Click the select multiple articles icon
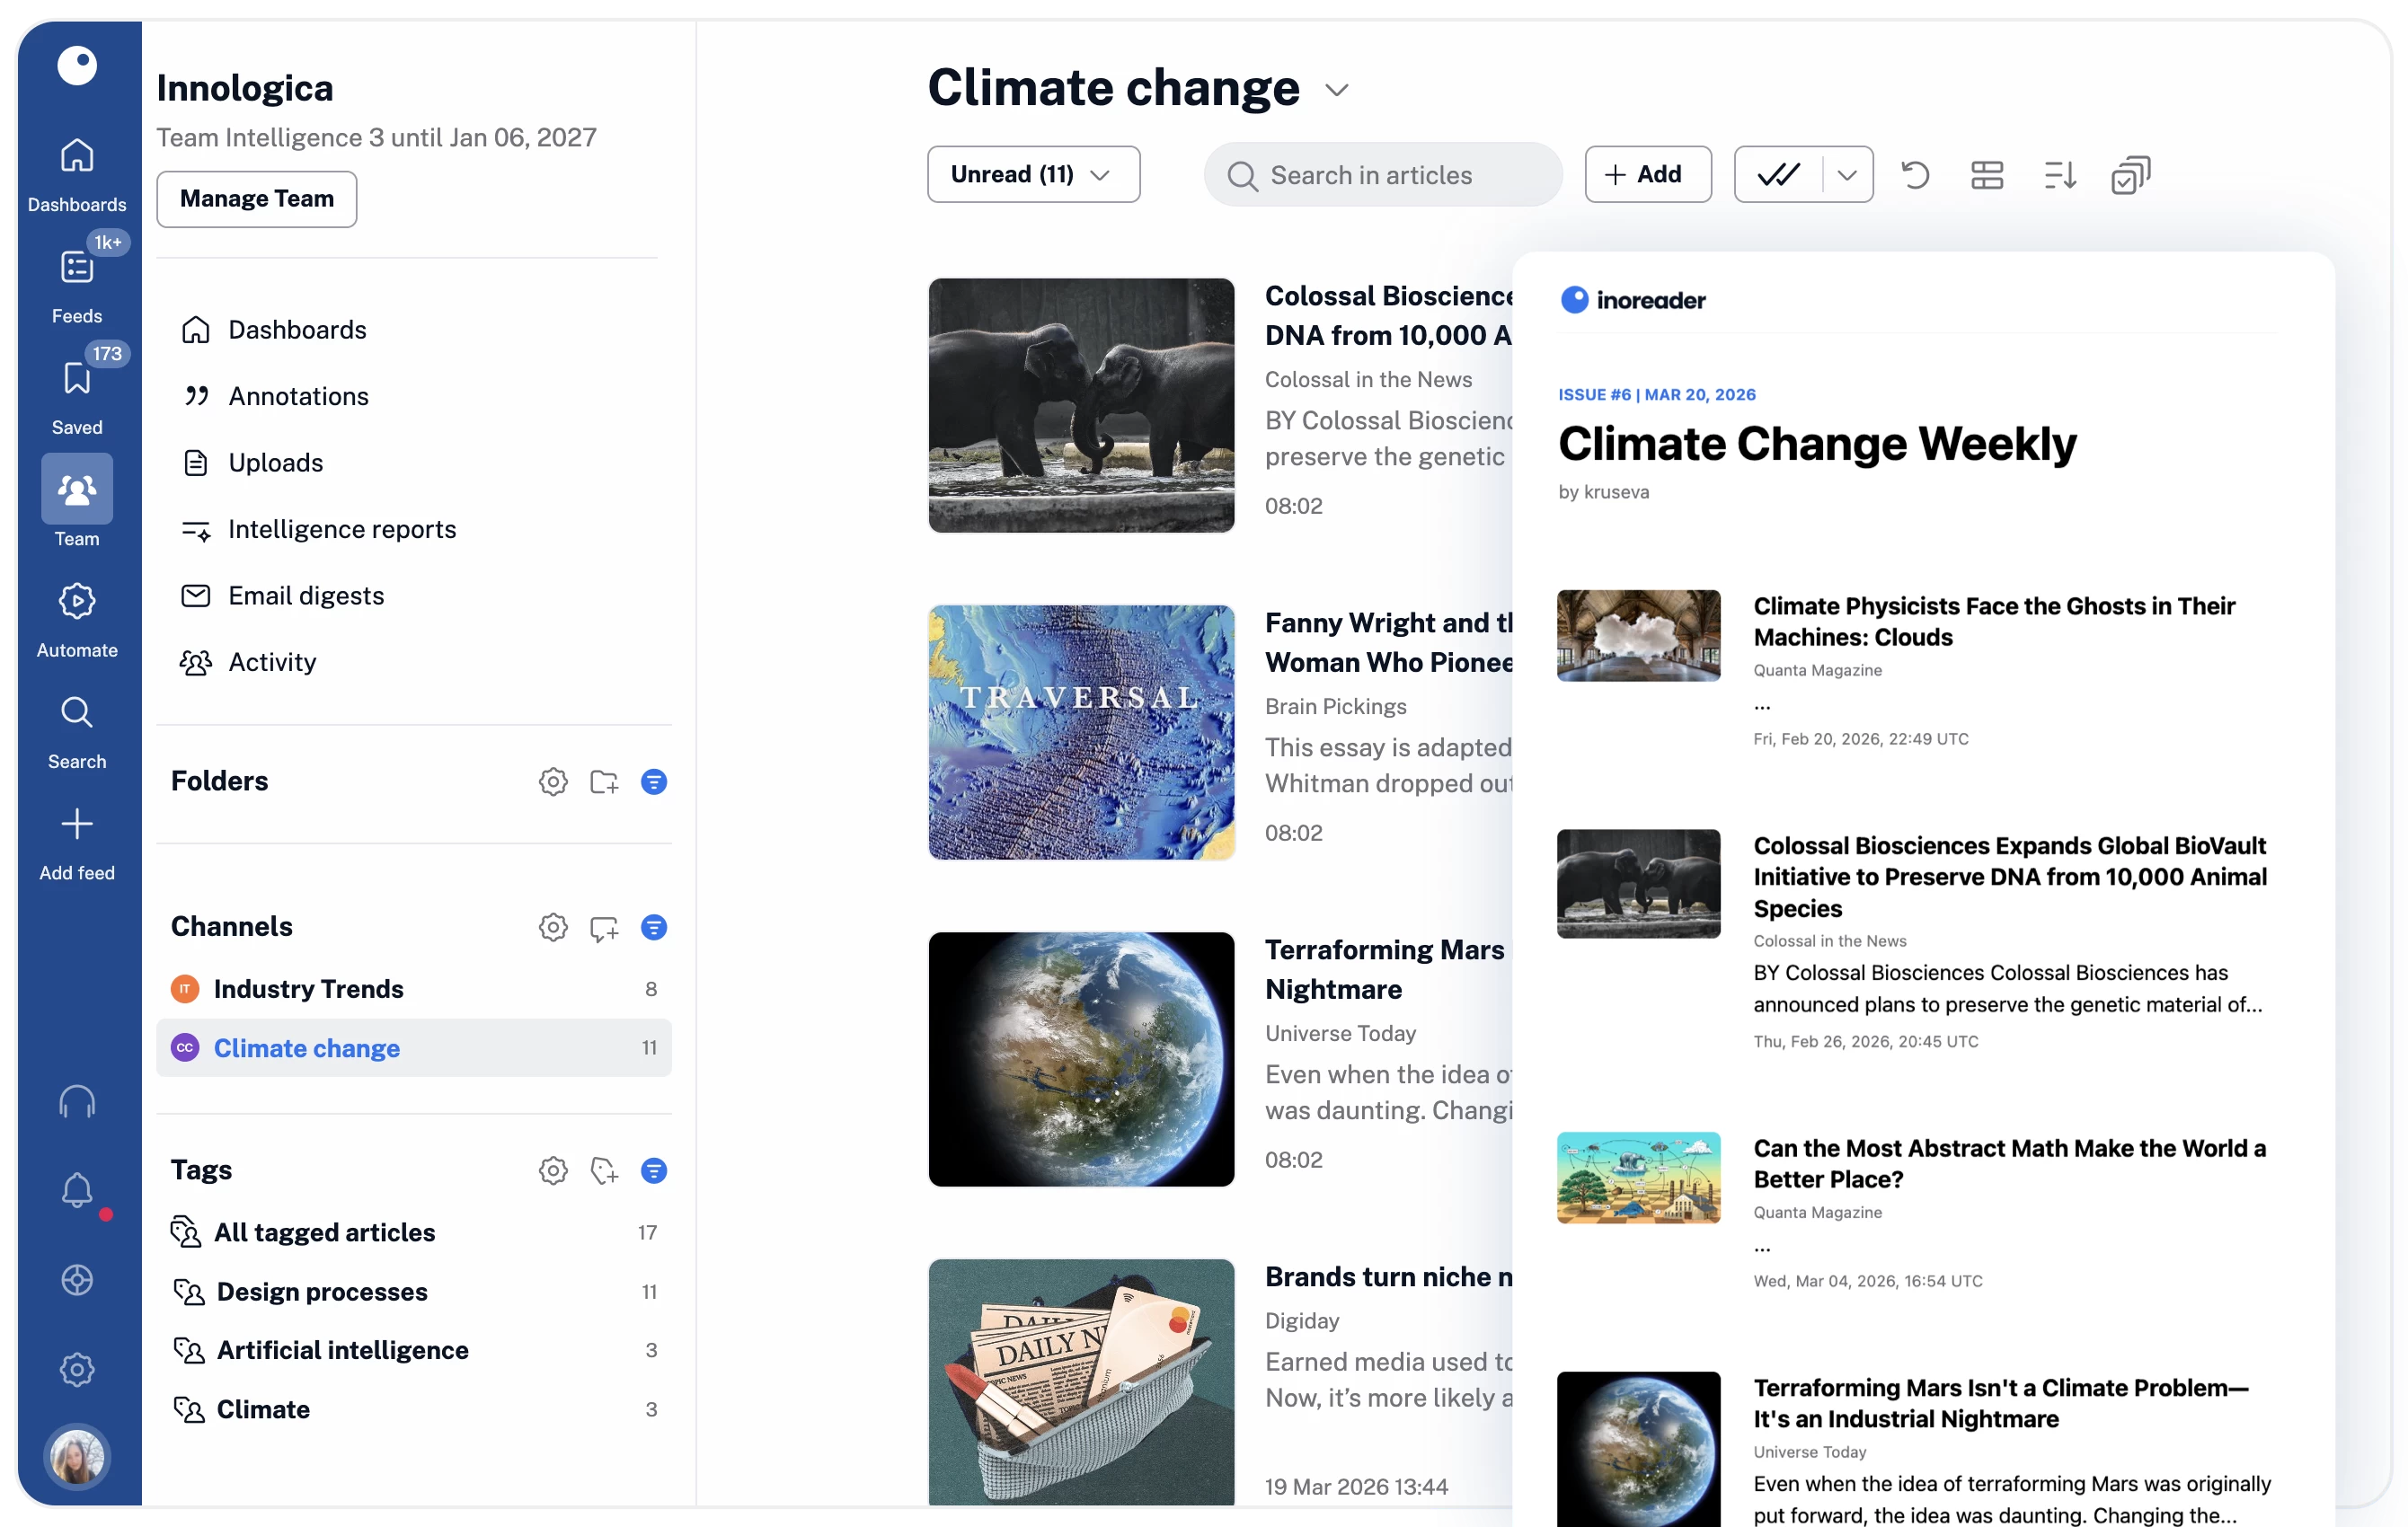The image size is (2408, 1527). 2130,175
